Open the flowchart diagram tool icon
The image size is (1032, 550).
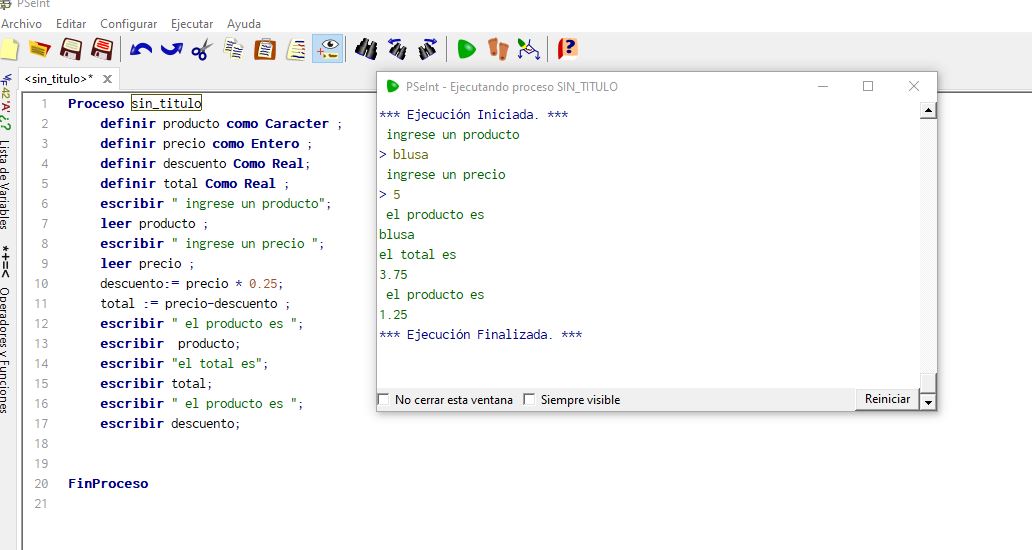528,48
